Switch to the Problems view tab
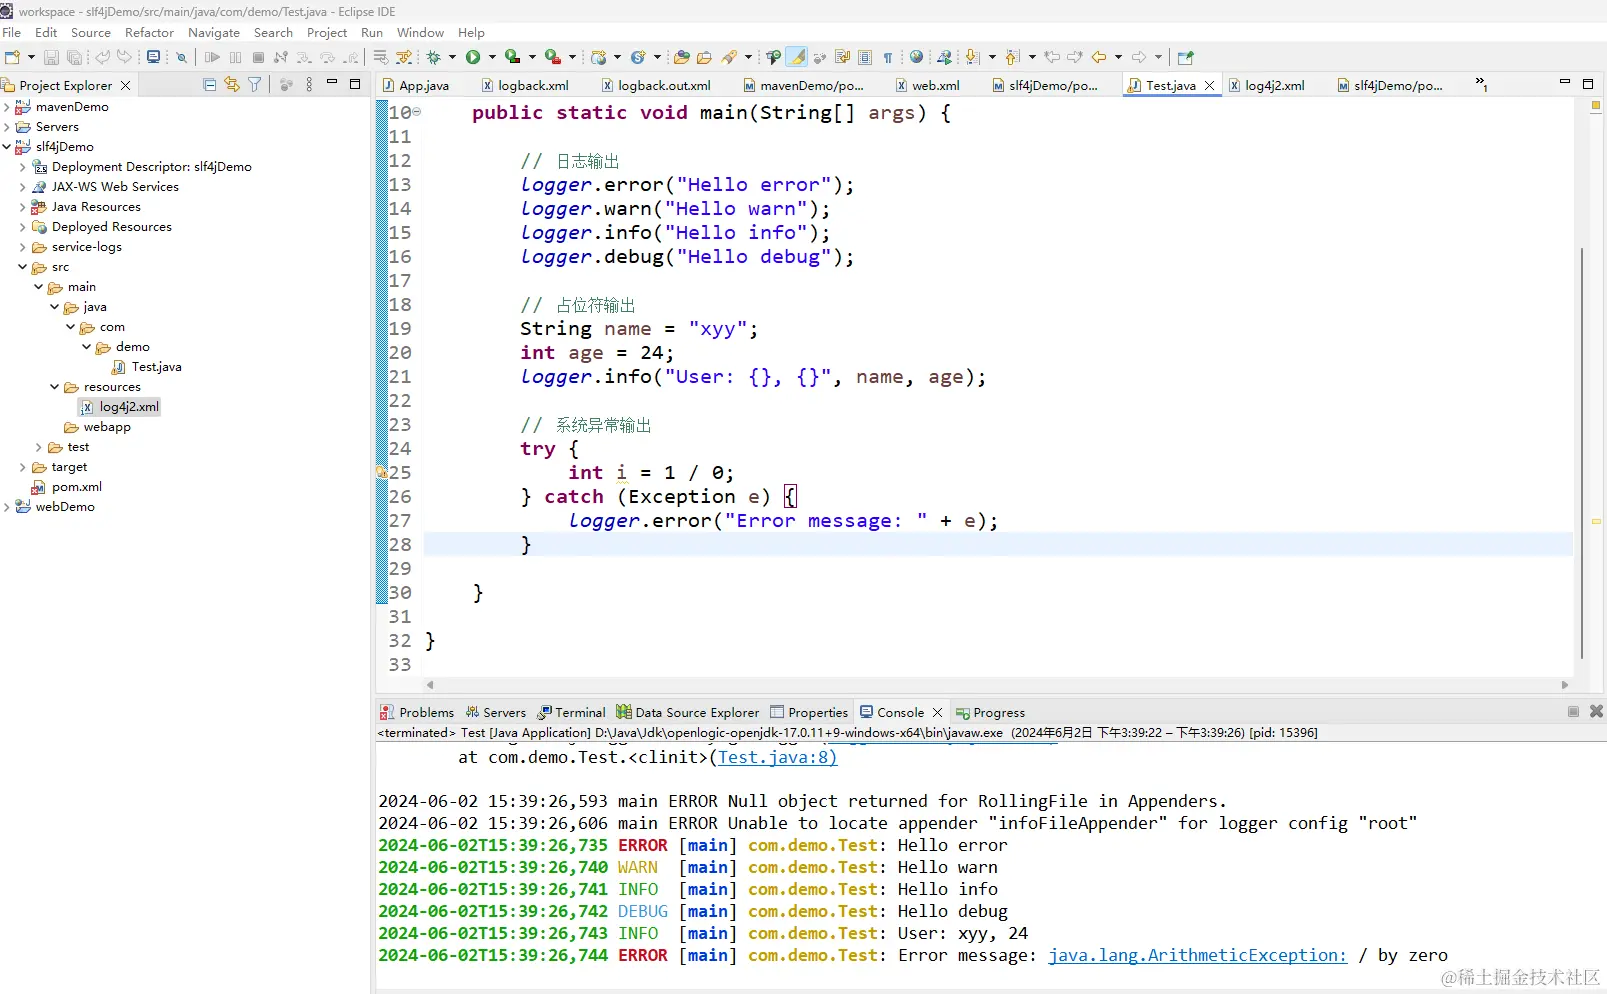 (x=417, y=712)
